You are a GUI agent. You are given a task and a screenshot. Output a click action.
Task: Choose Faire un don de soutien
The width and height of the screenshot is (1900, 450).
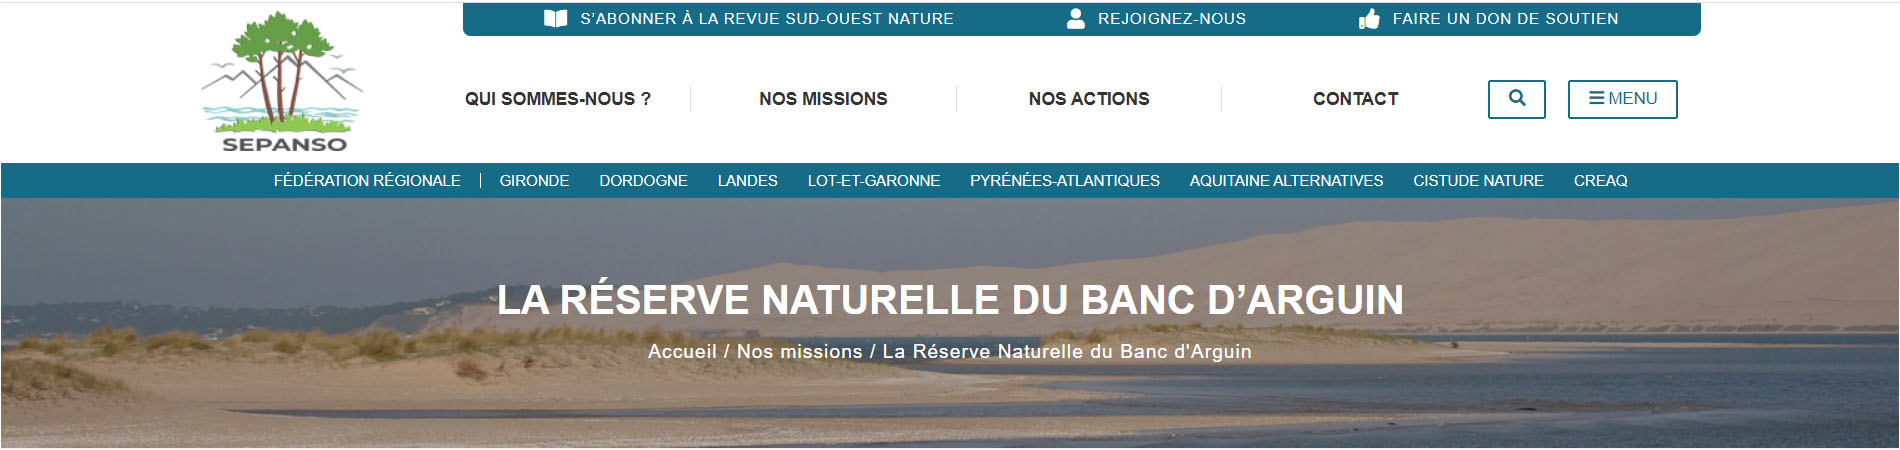pyautogui.click(x=1505, y=19)
